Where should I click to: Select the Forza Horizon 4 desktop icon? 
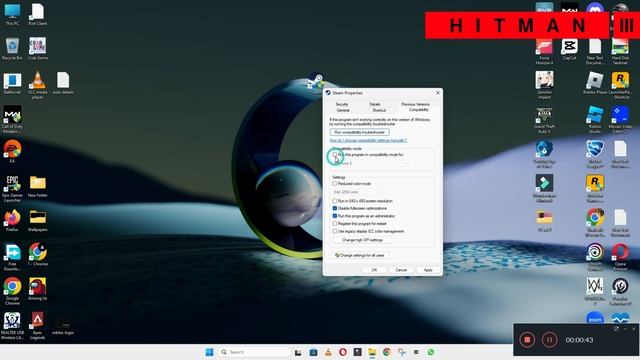pos(544,51)
